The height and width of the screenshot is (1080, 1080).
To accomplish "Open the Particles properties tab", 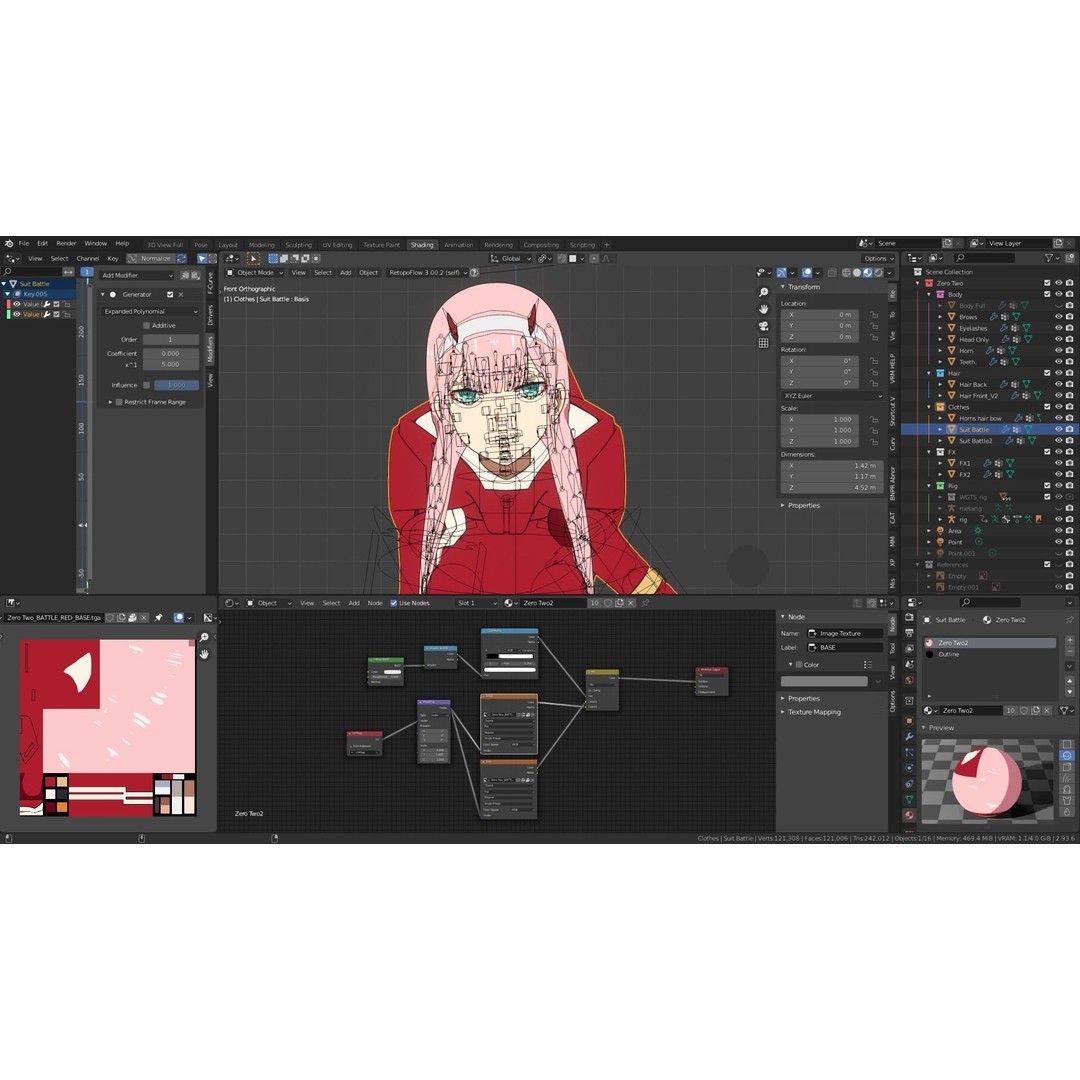I will coord(909,752).
